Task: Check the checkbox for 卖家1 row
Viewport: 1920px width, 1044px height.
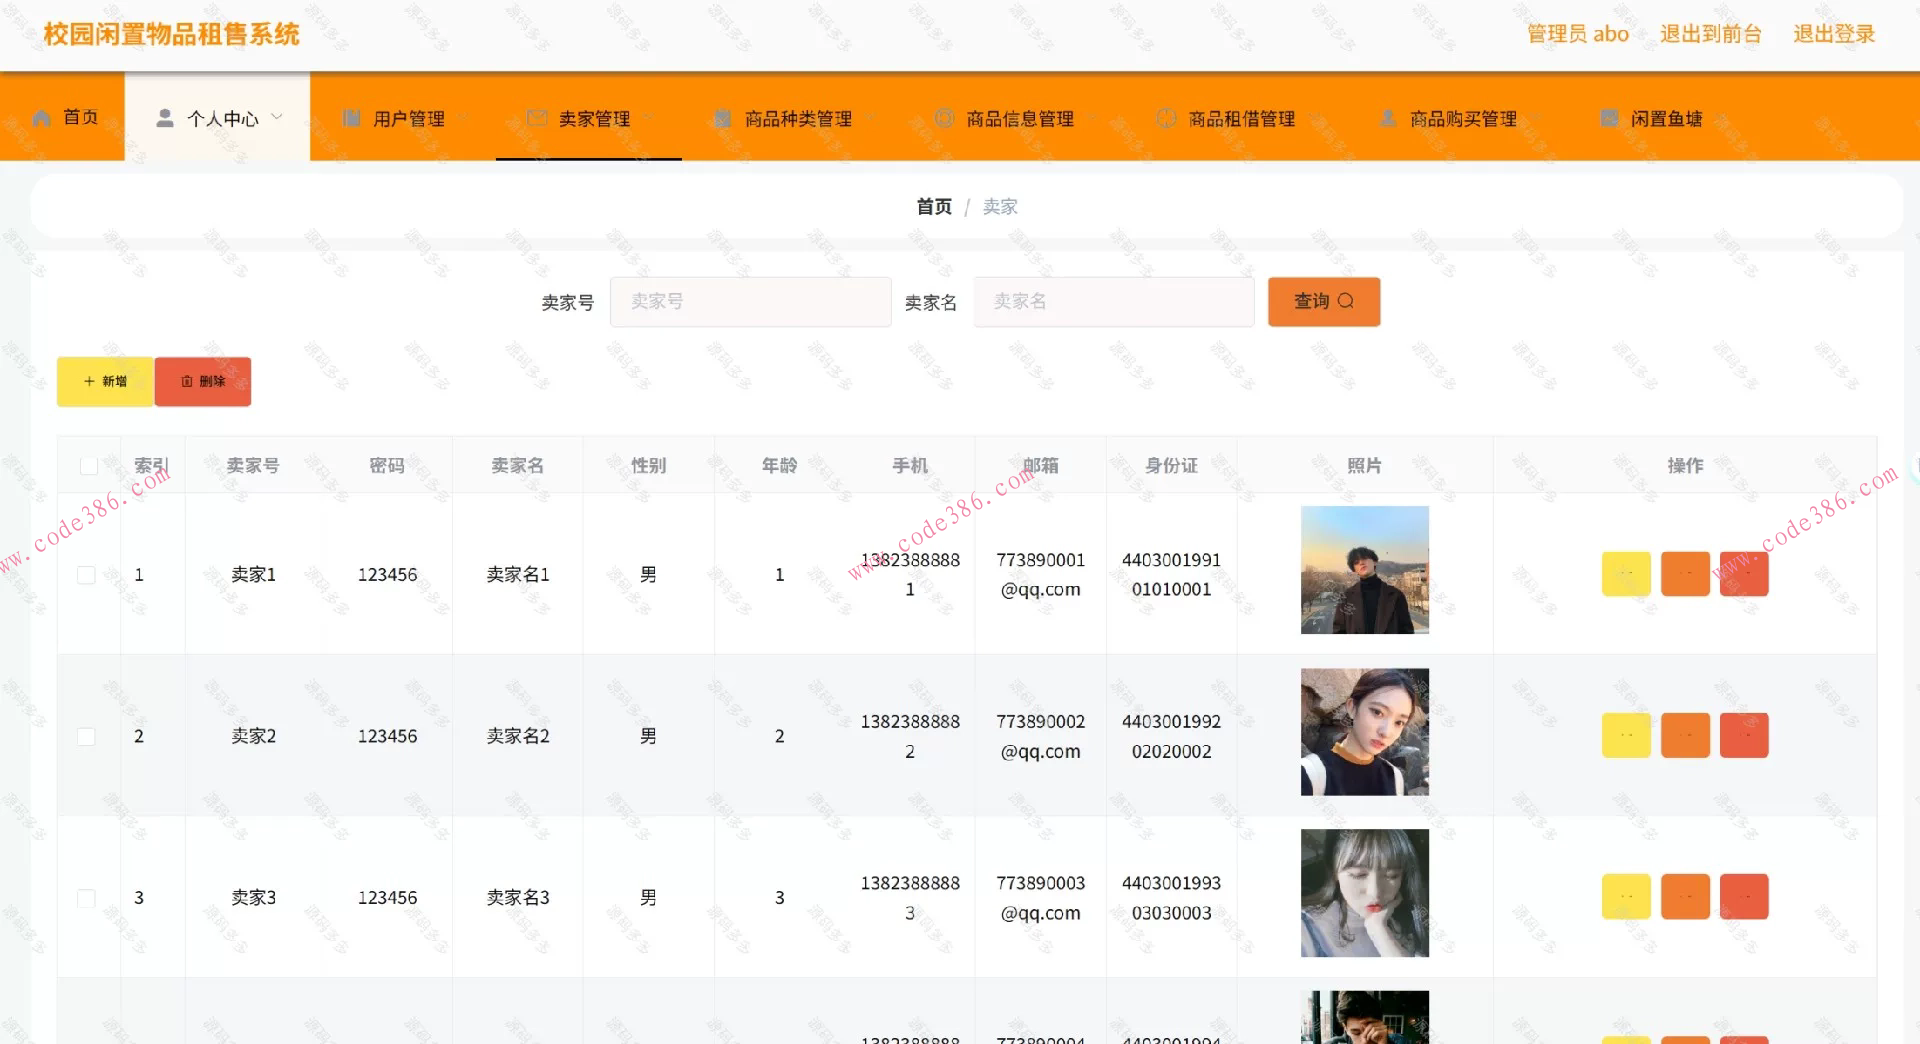Action: tap(86, 574)
